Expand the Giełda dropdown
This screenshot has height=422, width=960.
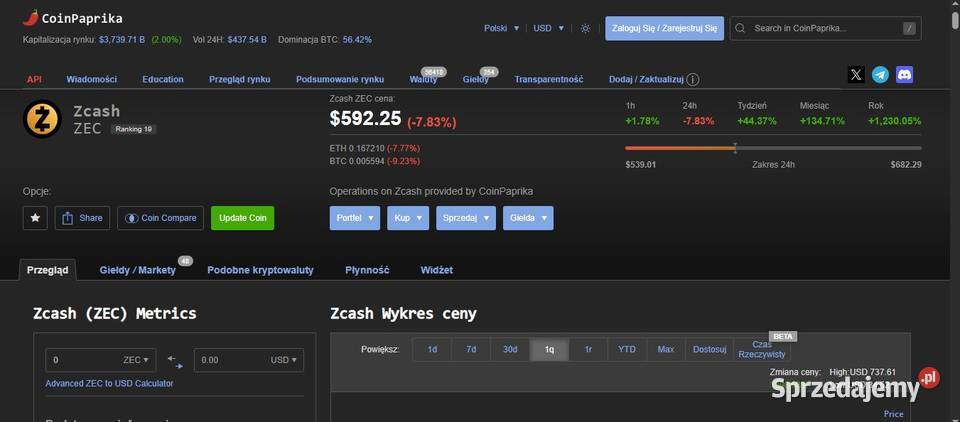(528, 218)
